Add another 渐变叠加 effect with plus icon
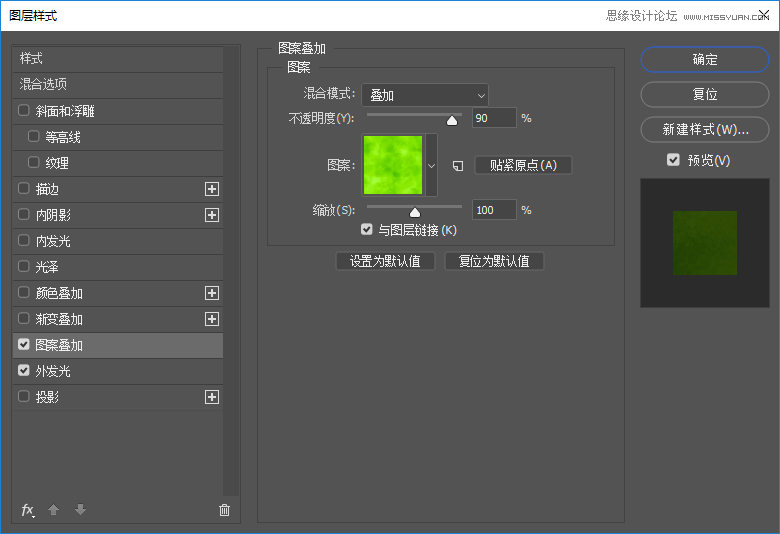This screenshot has width=780, height=534. tap(212, 319)
